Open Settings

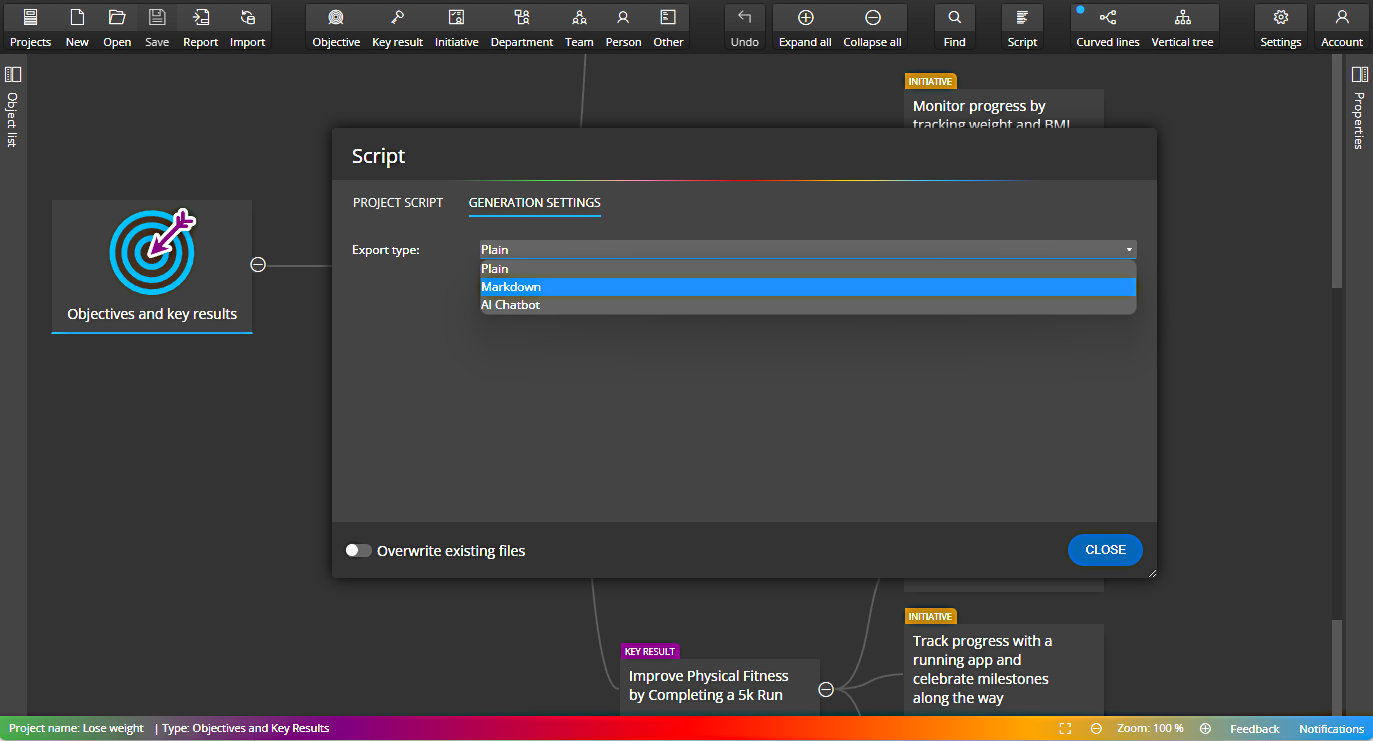click(x=1280, y=27)
